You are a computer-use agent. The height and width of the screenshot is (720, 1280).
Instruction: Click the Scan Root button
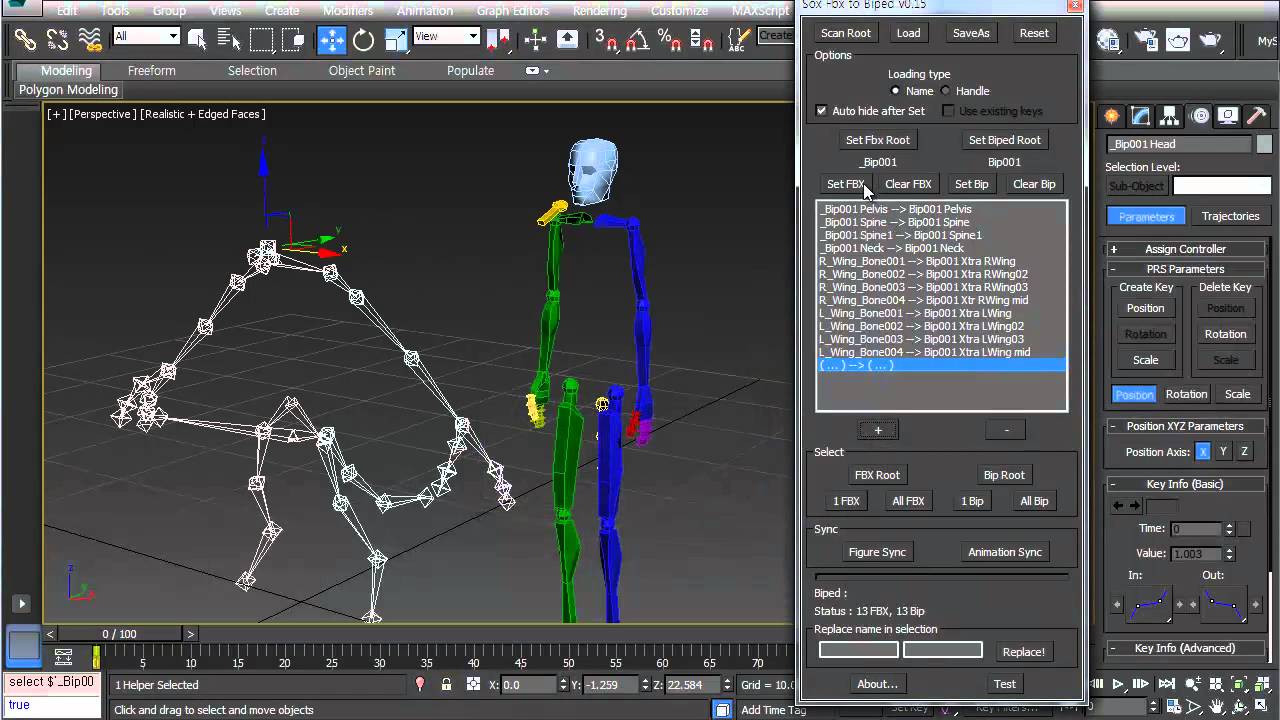(846, 33)
